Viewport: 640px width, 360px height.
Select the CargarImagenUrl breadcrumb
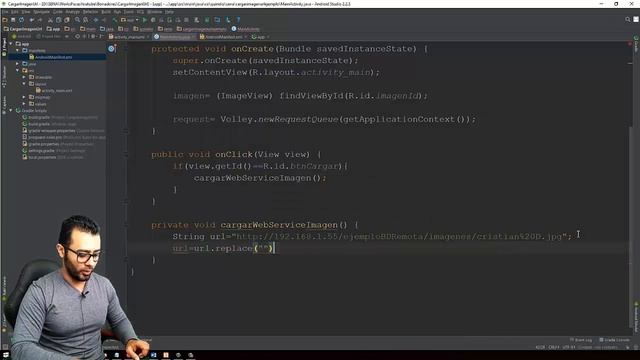tap(23, 29)
